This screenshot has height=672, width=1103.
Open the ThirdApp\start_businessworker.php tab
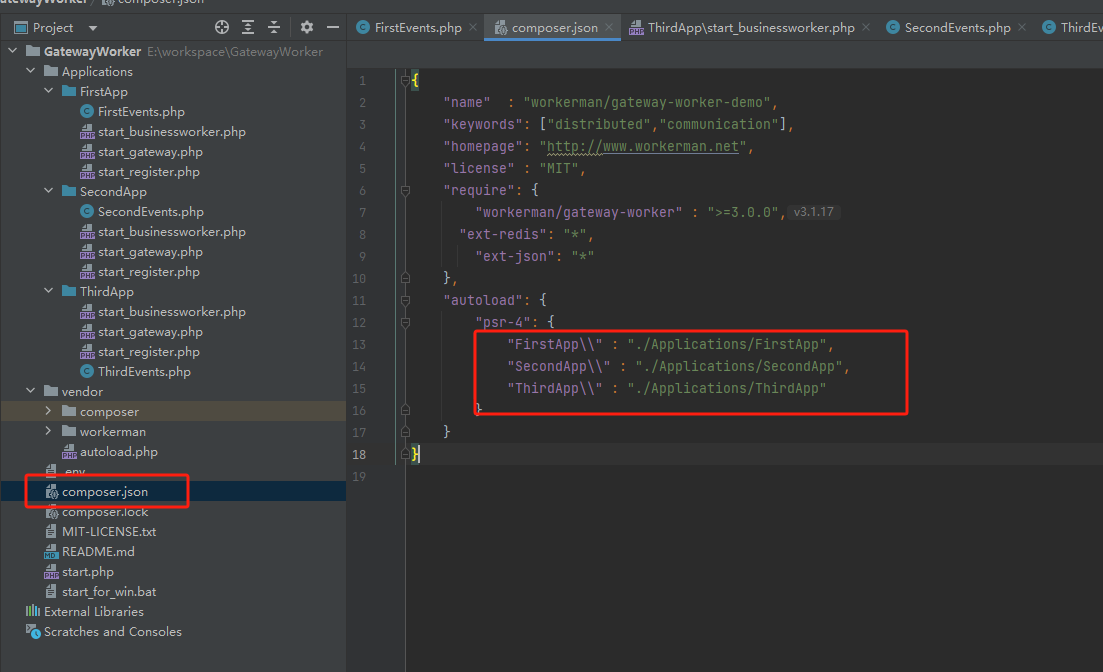[x=751, y=27]
